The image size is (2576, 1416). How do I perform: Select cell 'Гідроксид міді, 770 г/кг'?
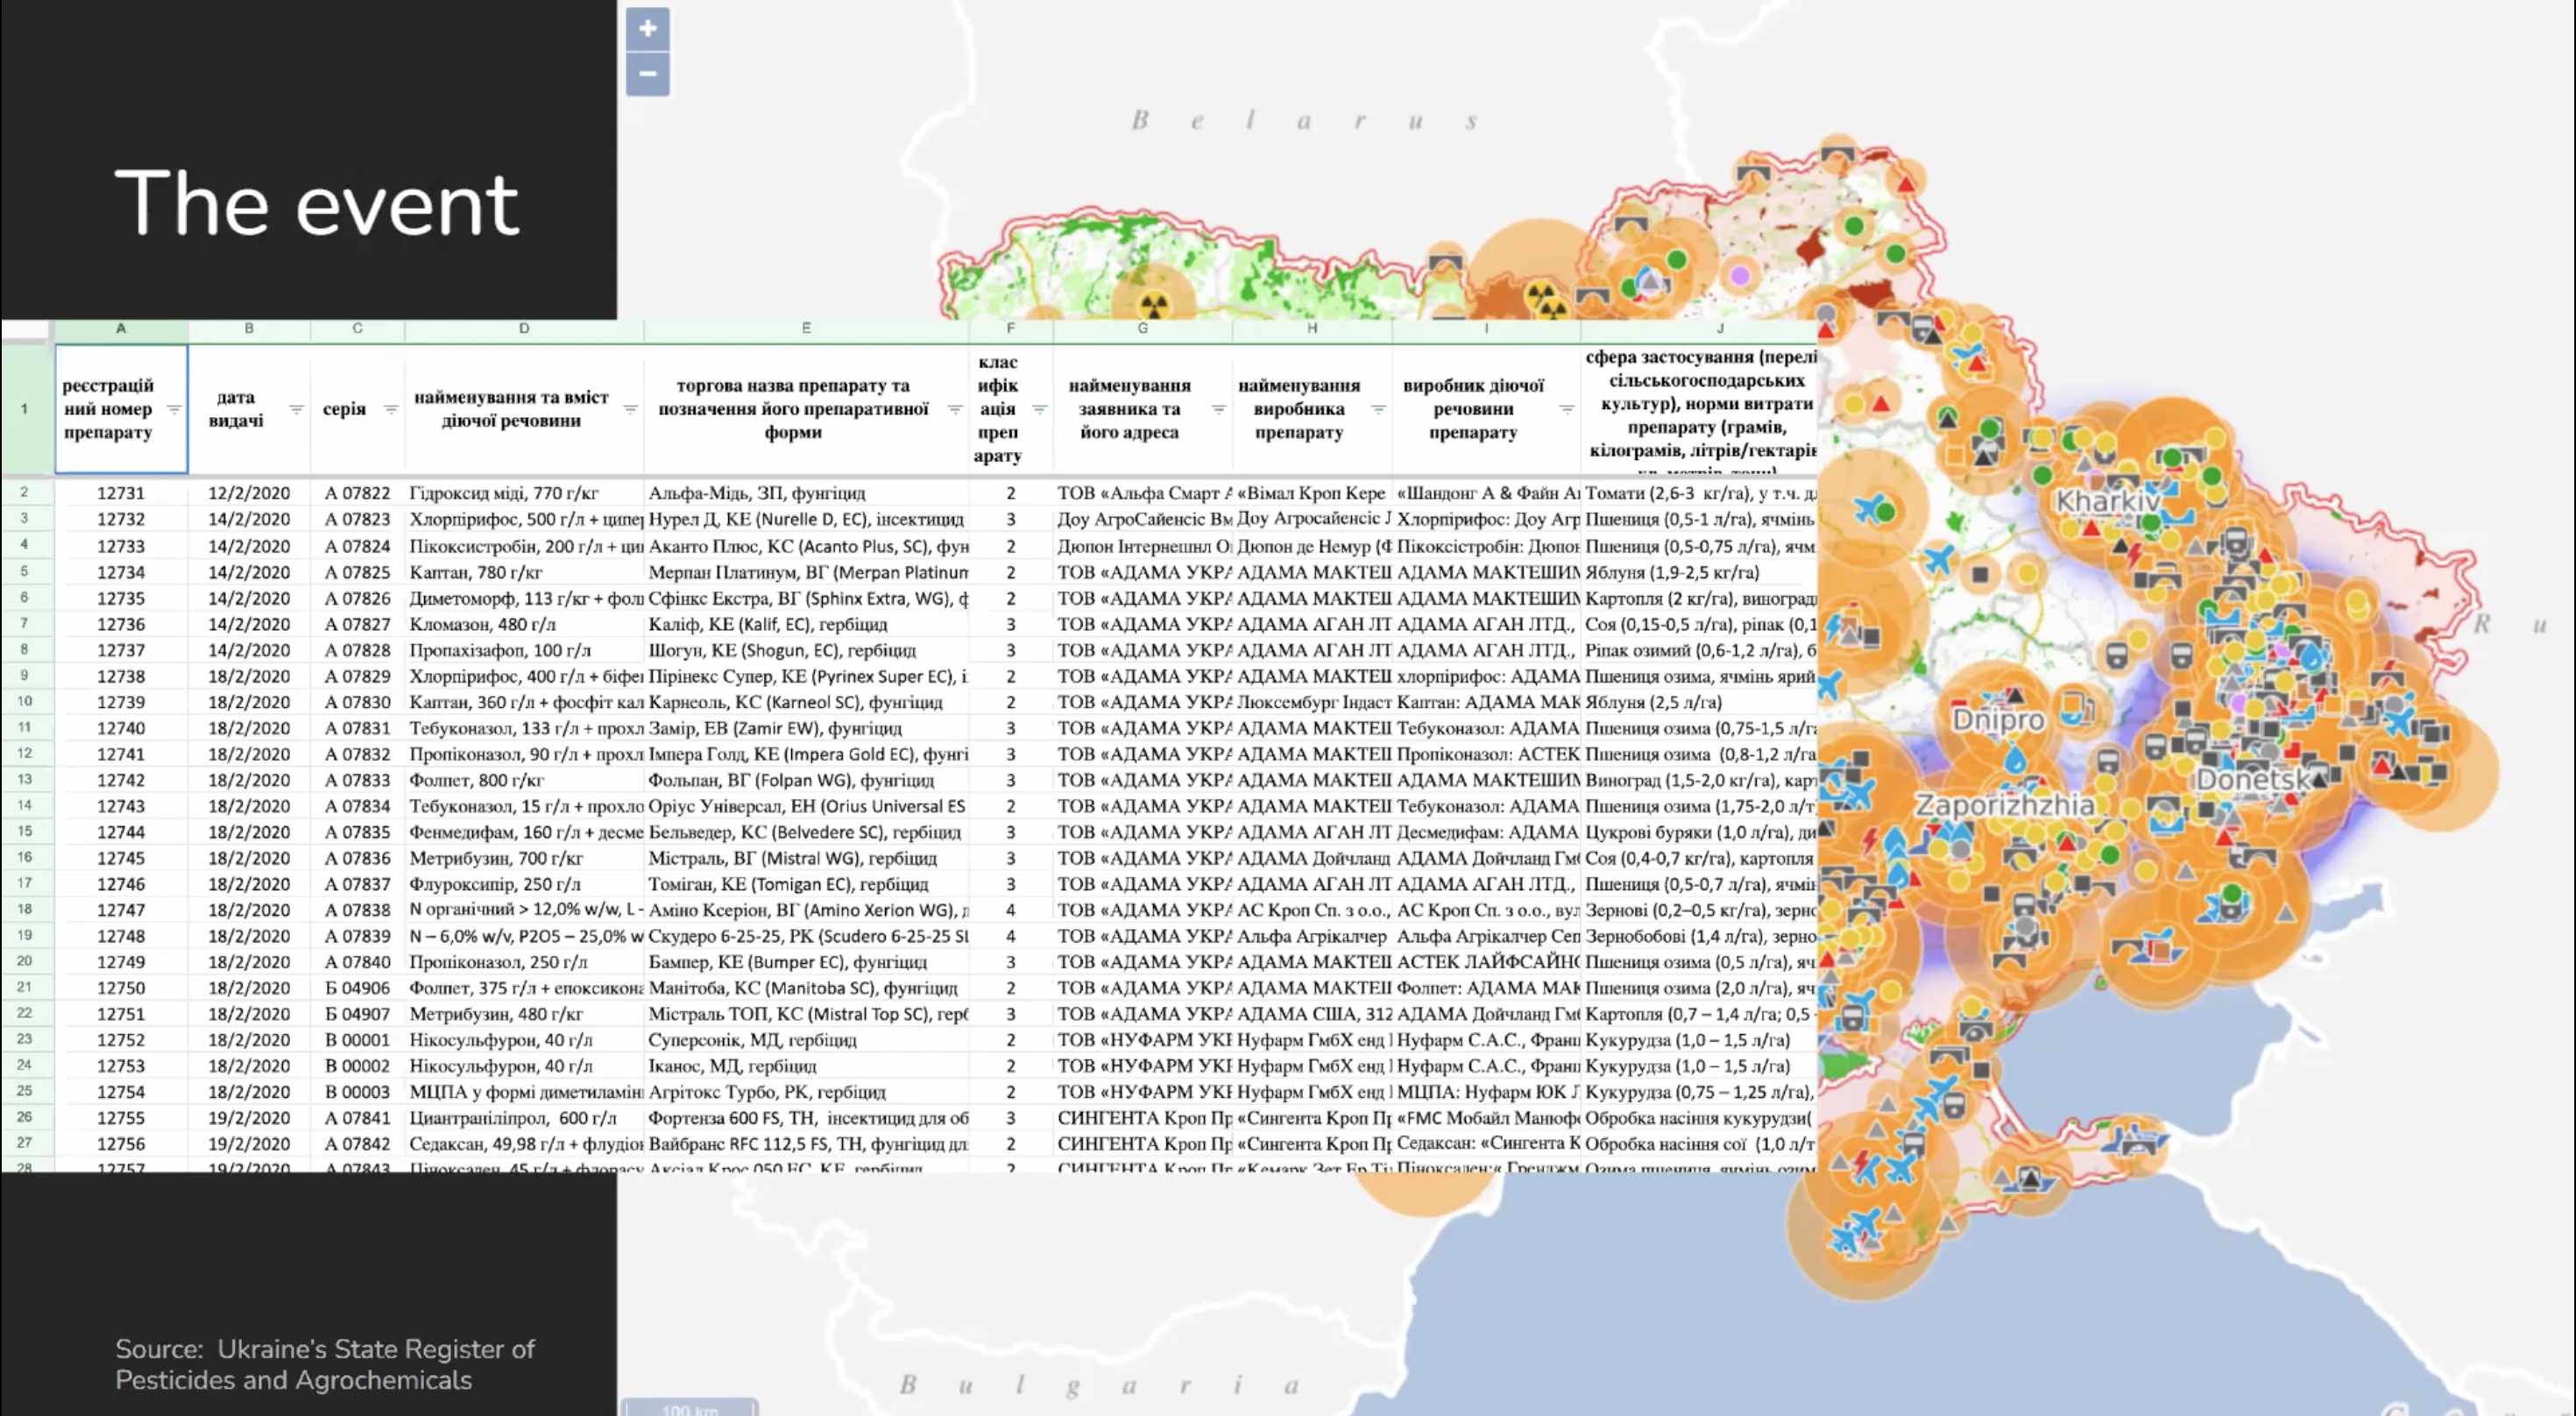[524, 493]
